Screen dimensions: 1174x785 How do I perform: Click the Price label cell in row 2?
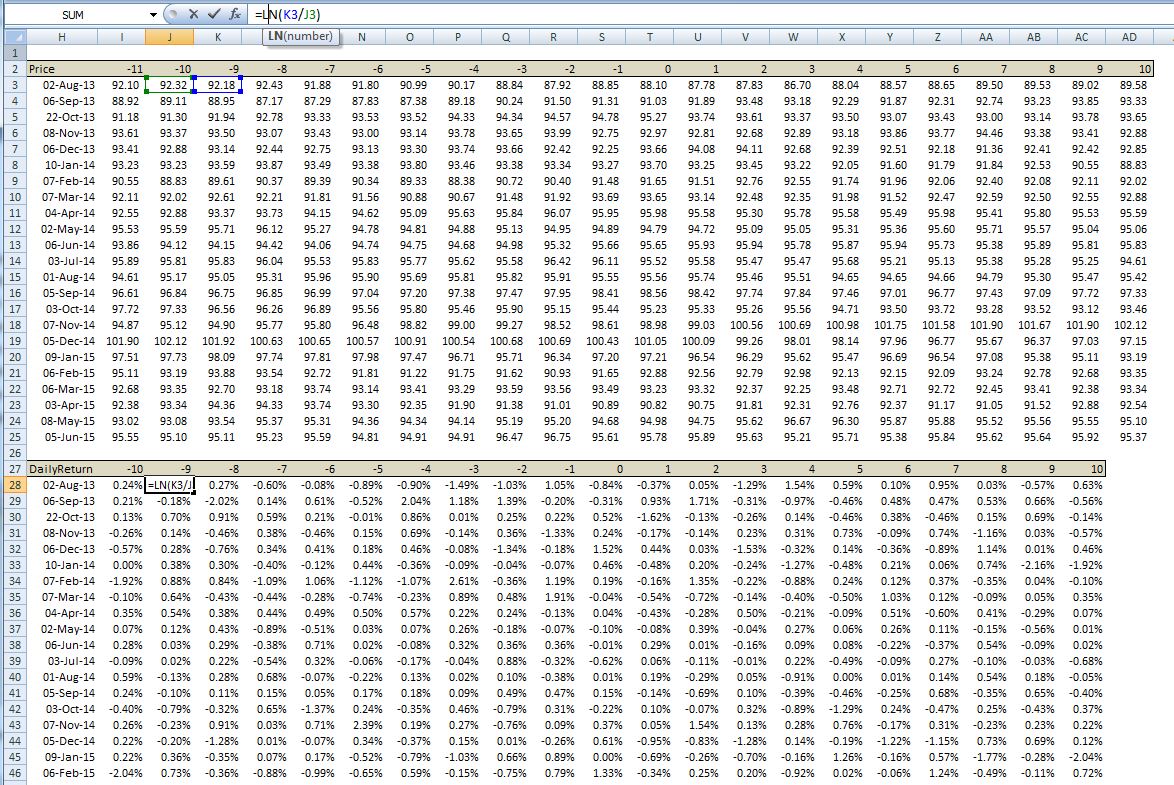point(62,69)
